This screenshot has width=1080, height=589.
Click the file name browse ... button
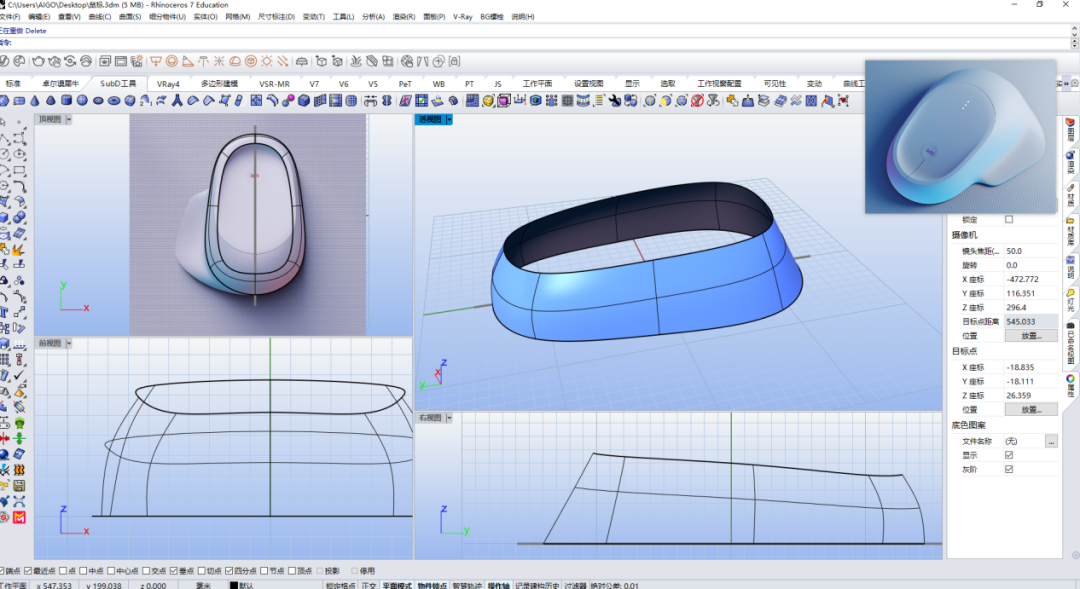(x=1051, y=441)
